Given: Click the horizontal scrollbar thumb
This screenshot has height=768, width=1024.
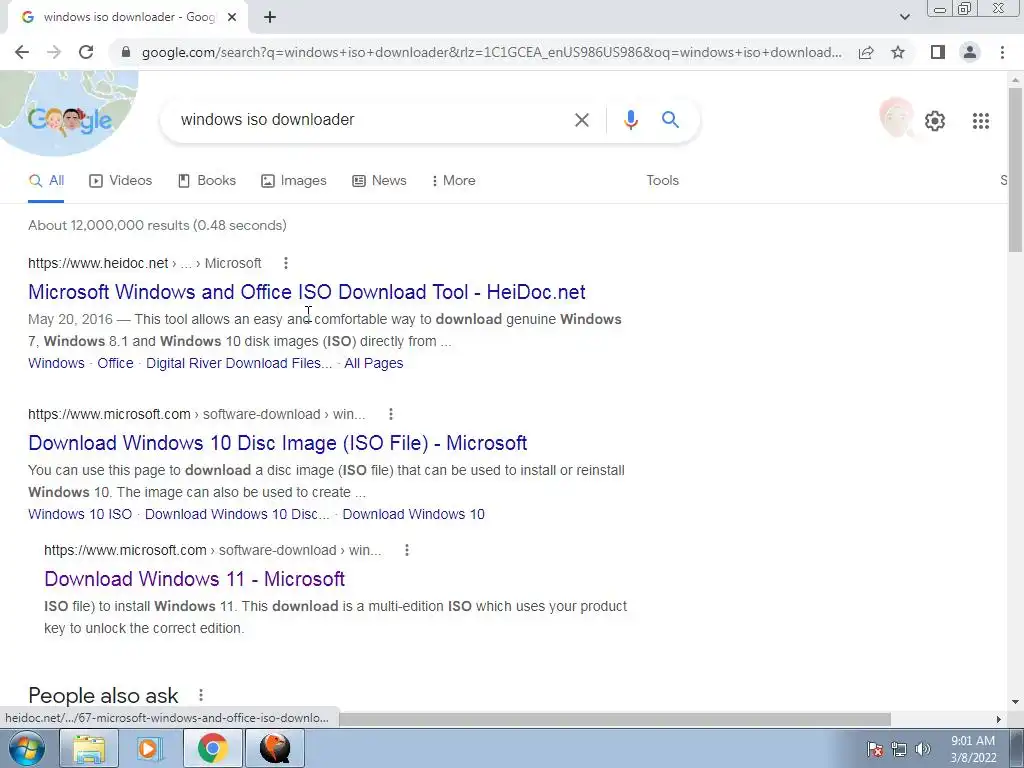Looking at the screenshot, I should [x=614, y=719].
